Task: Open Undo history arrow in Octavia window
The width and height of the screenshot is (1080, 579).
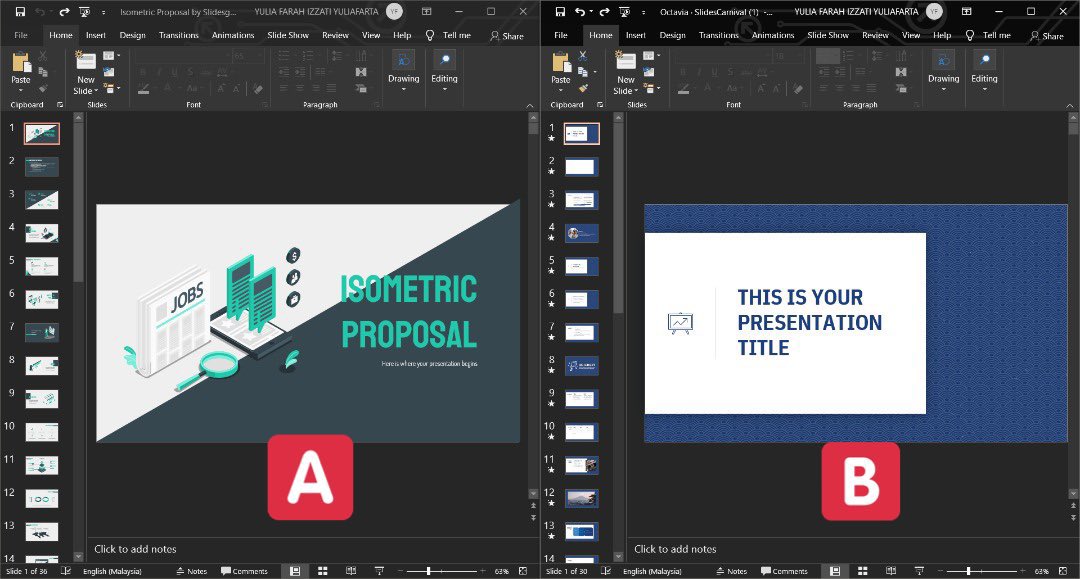Action: click(591, 12)
